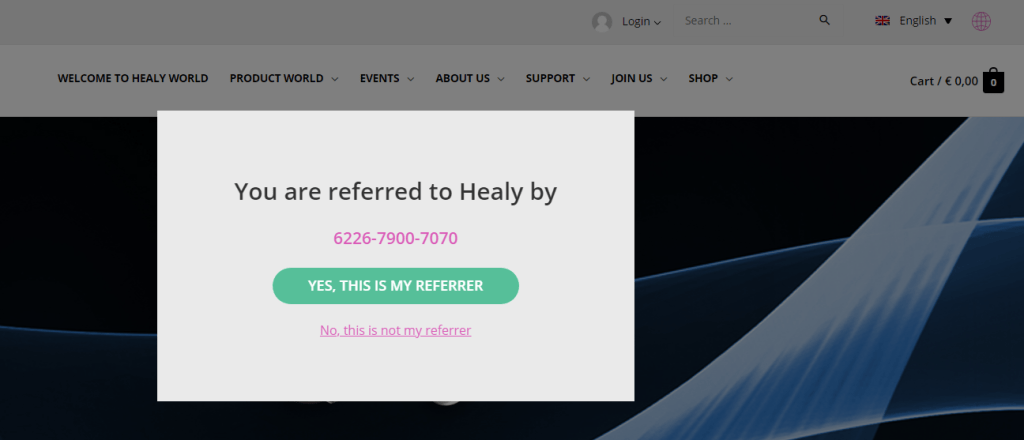The image size is (1024, 440).
Task: Expand the chevron next to Login
Action: pyautogui.click(x=658, y=22)
